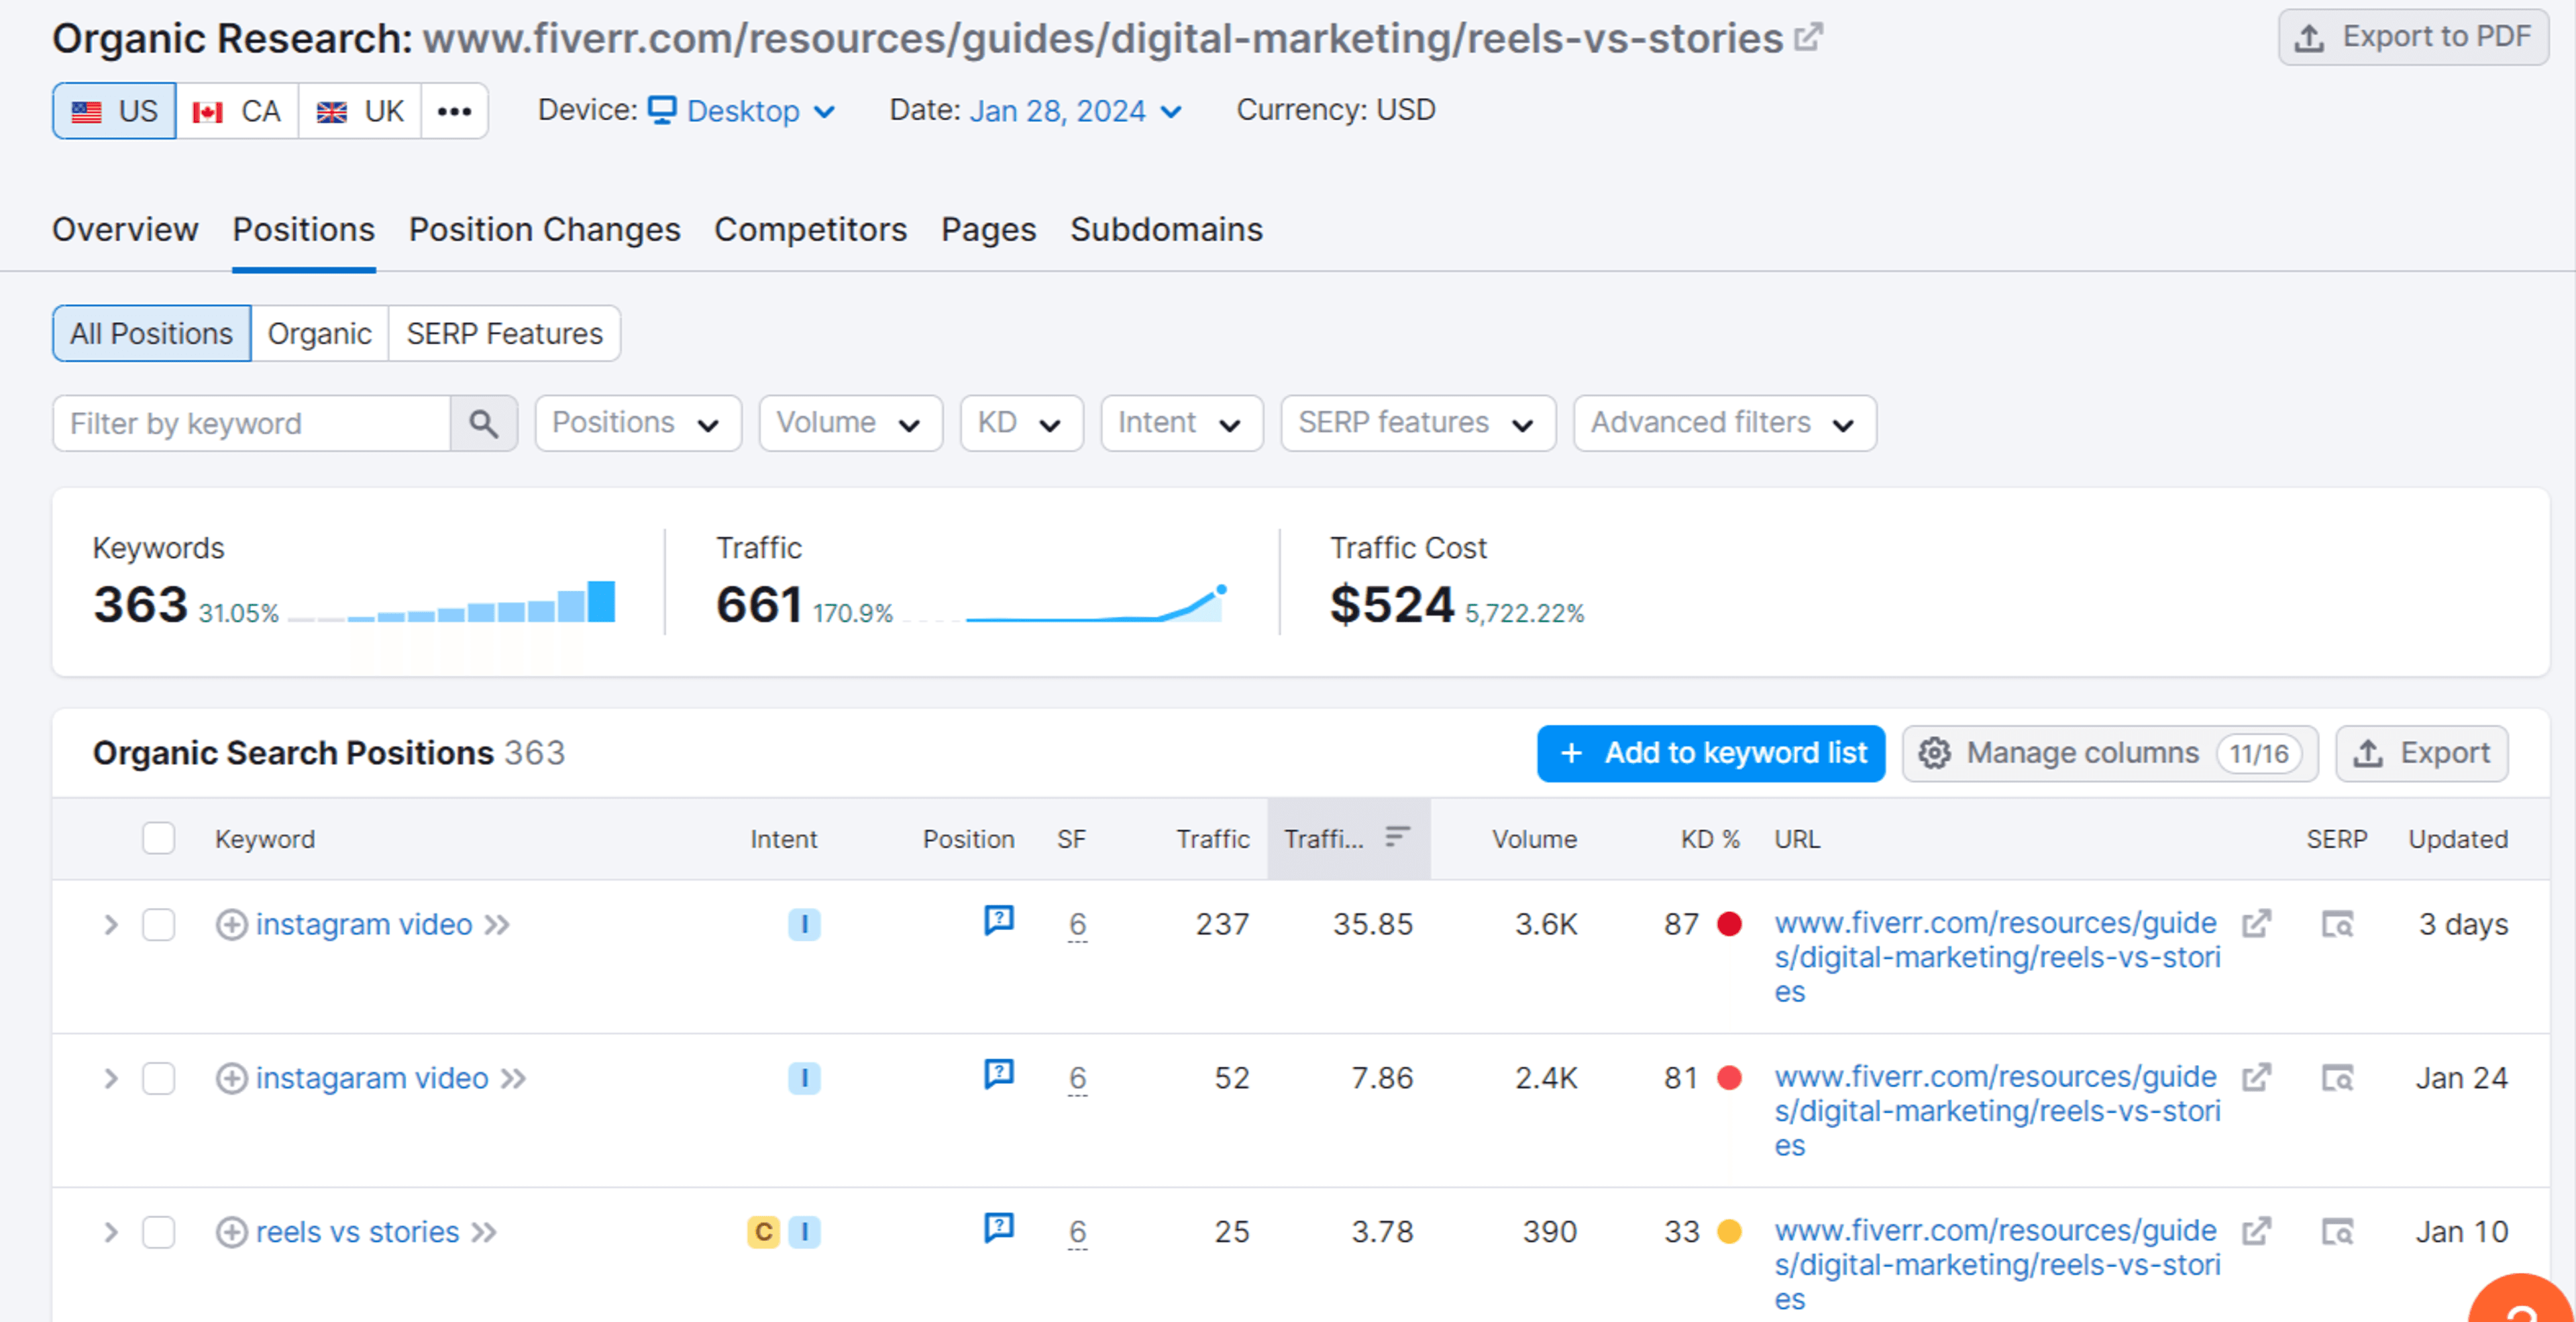
Task: Click the SF count 6 for instagram video
Action: [1077, 925]
